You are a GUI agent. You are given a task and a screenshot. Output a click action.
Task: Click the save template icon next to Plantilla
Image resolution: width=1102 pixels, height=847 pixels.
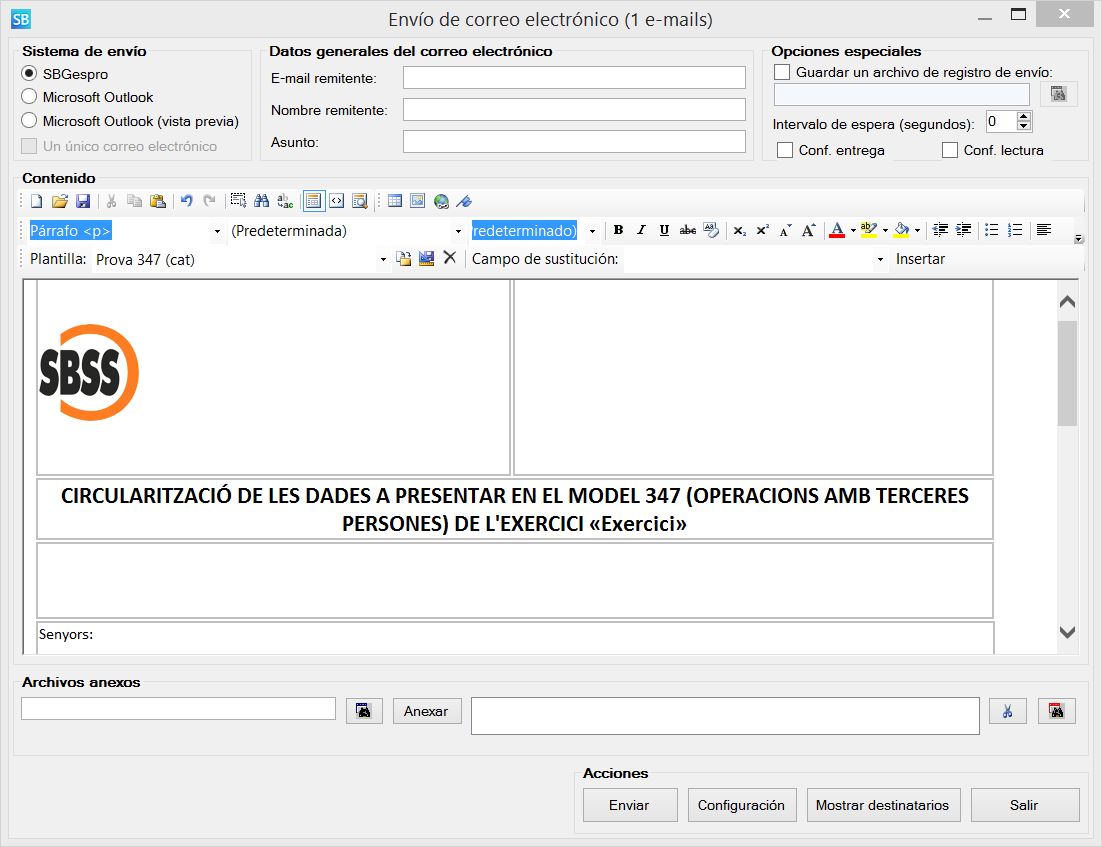click(427, 258)
